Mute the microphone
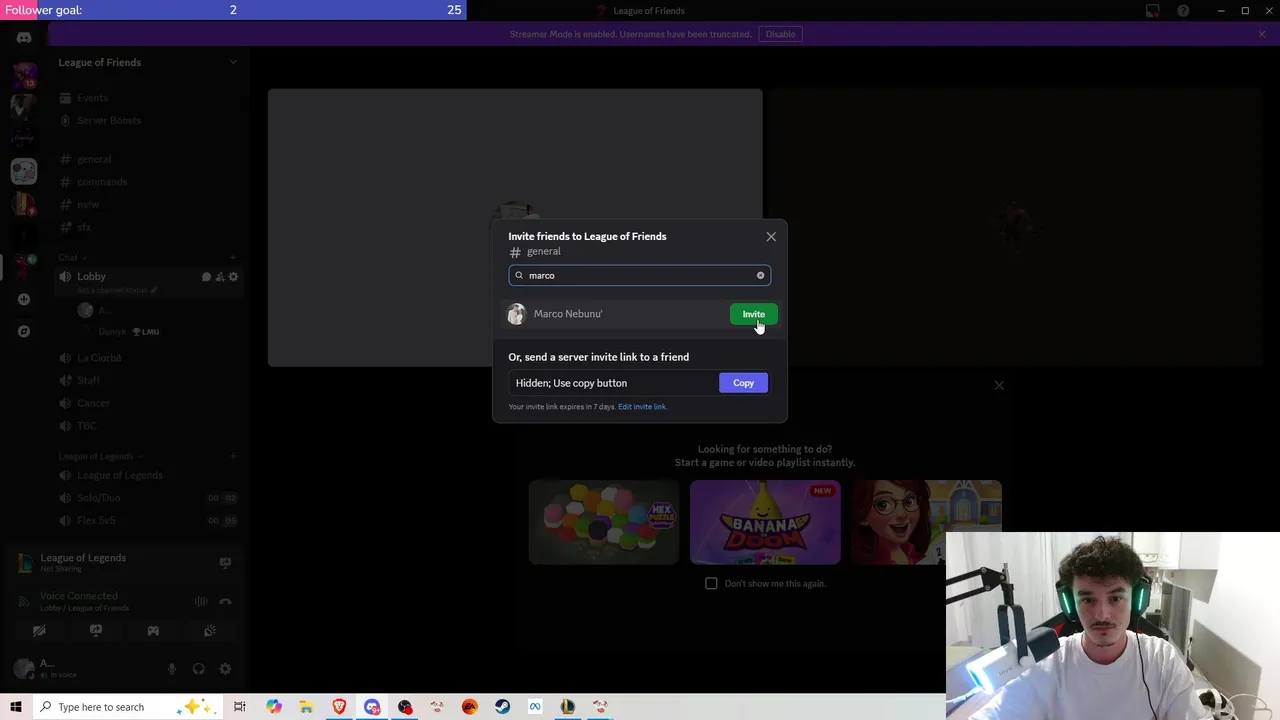This screenshot has width=1280, height=720. (172, 669)
